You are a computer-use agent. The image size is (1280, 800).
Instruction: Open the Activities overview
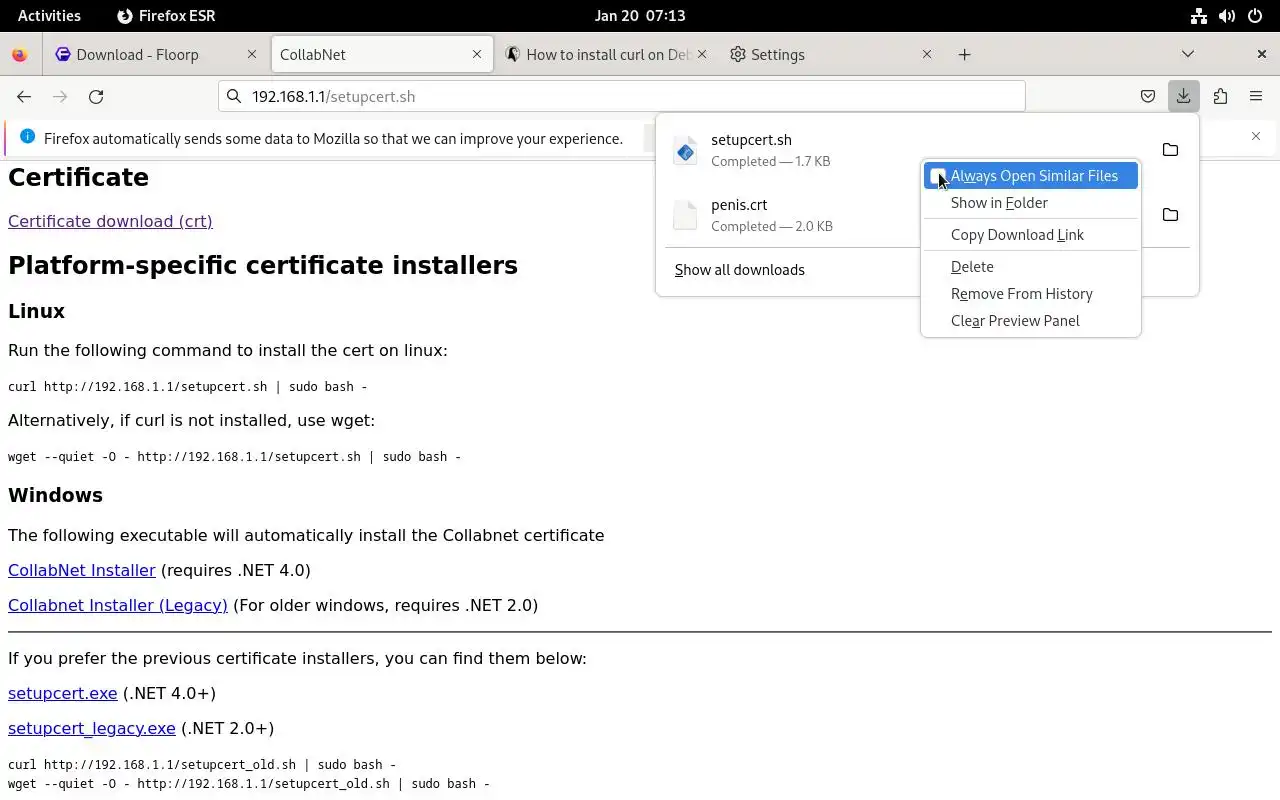tap(49, 15)
